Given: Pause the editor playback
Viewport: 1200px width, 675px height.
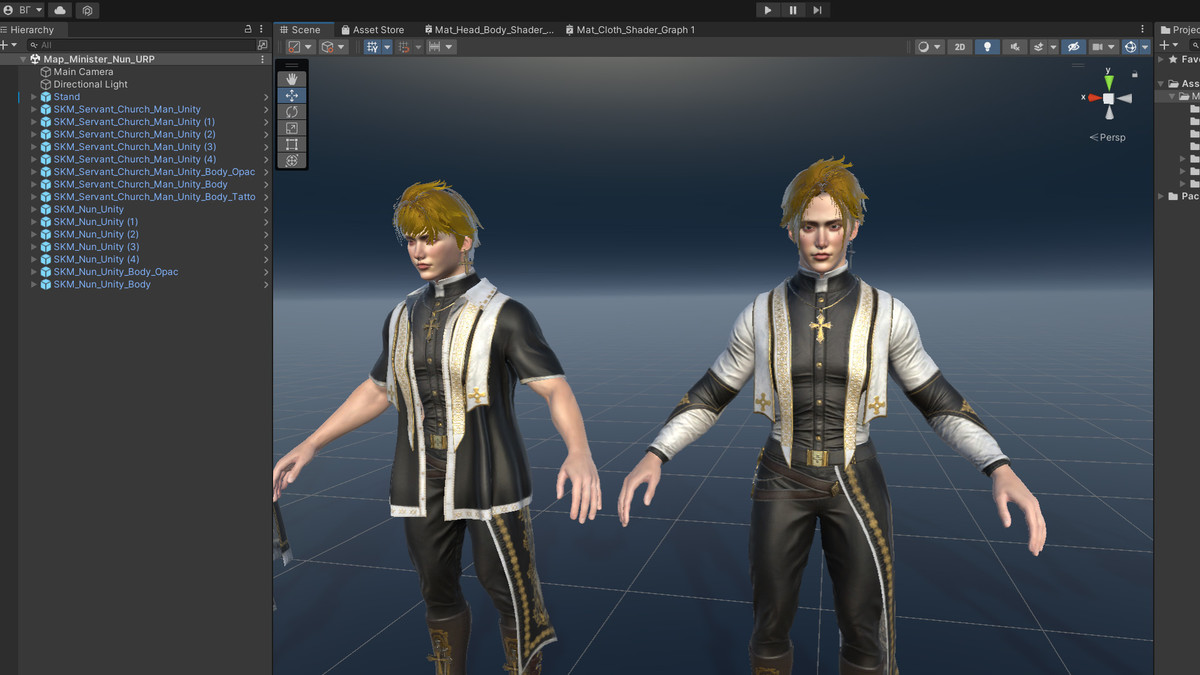Looking at the screenshot, I should (793, 10).
